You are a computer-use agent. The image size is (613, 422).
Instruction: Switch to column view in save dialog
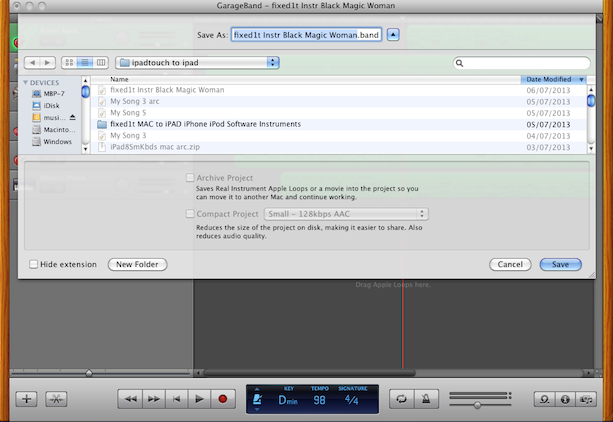tap(101, 63)
